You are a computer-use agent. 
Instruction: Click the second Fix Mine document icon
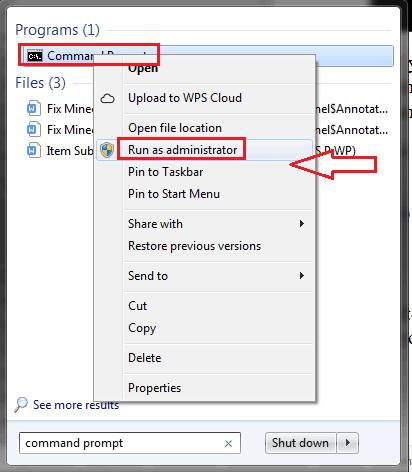(x=34, y=129)
